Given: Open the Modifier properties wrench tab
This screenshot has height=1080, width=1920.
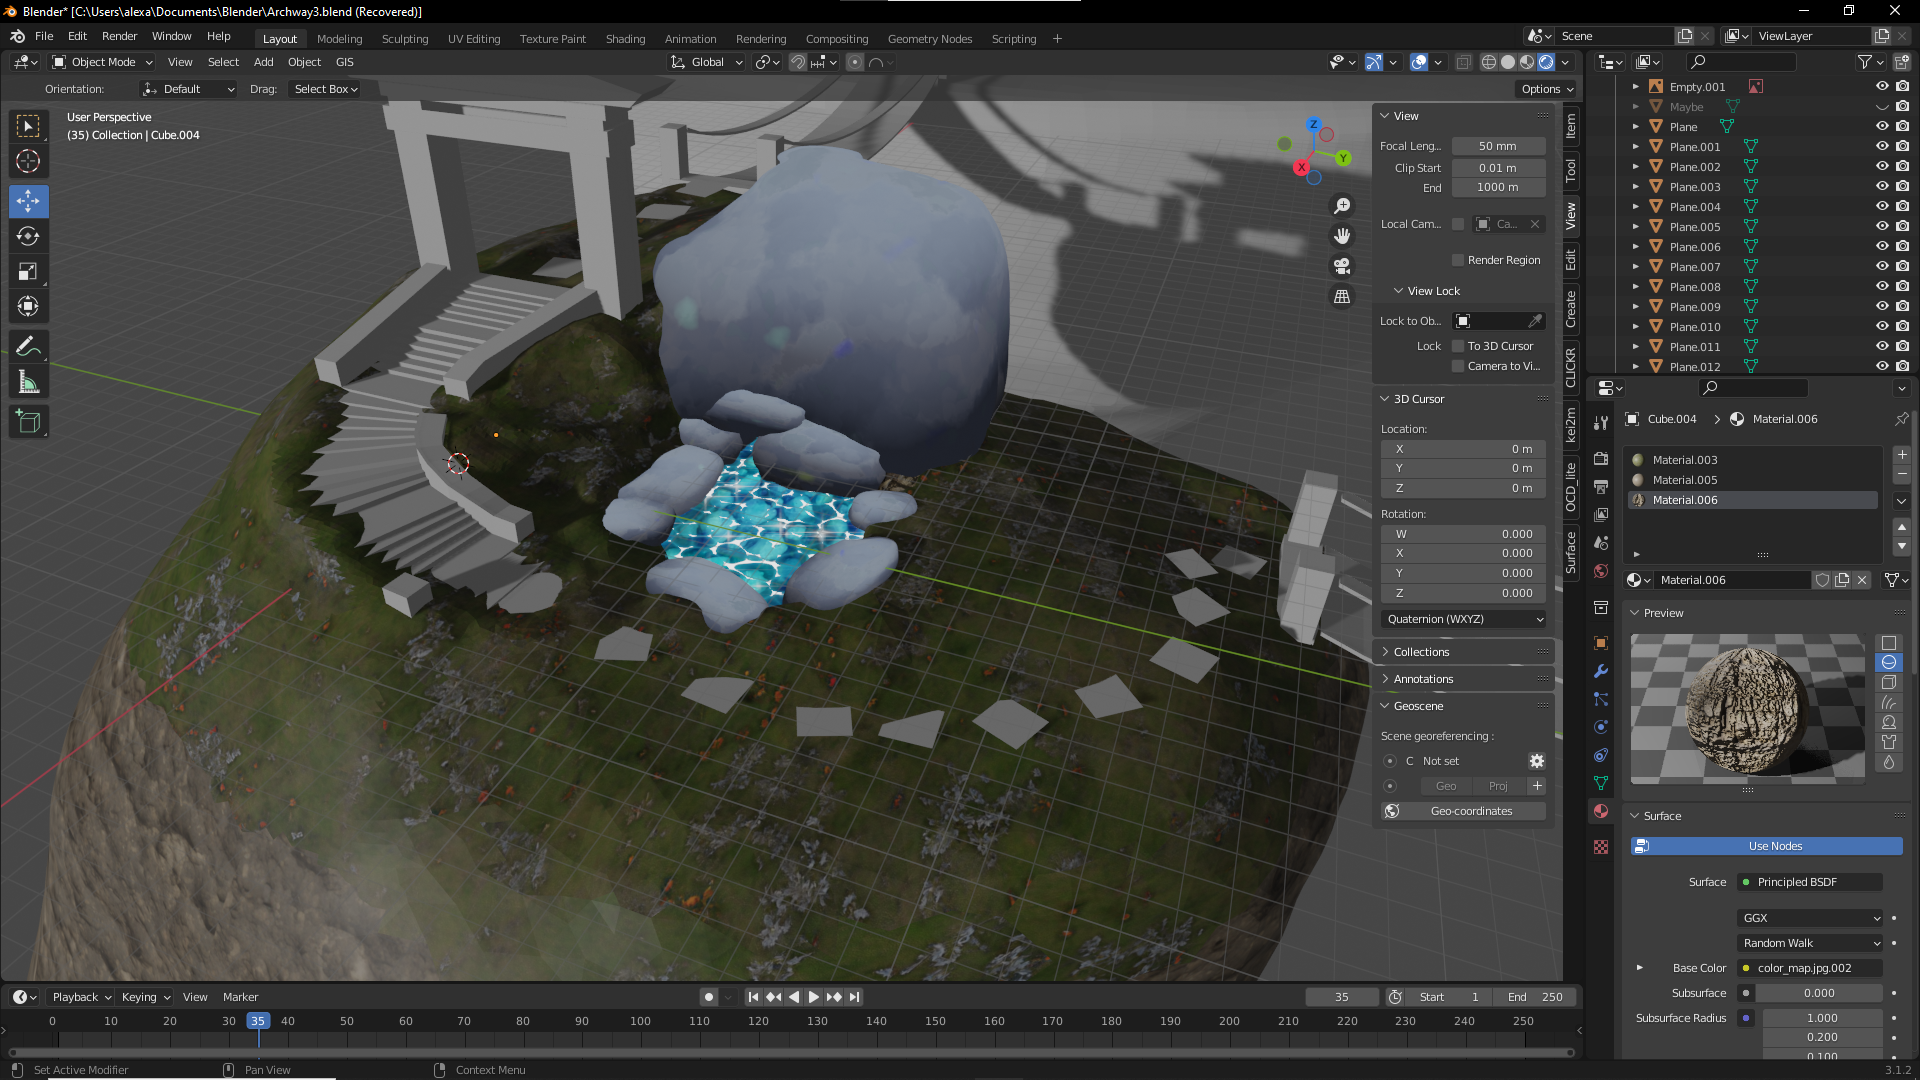Looking at the screenshot, I should click(x=1601, y=671).
